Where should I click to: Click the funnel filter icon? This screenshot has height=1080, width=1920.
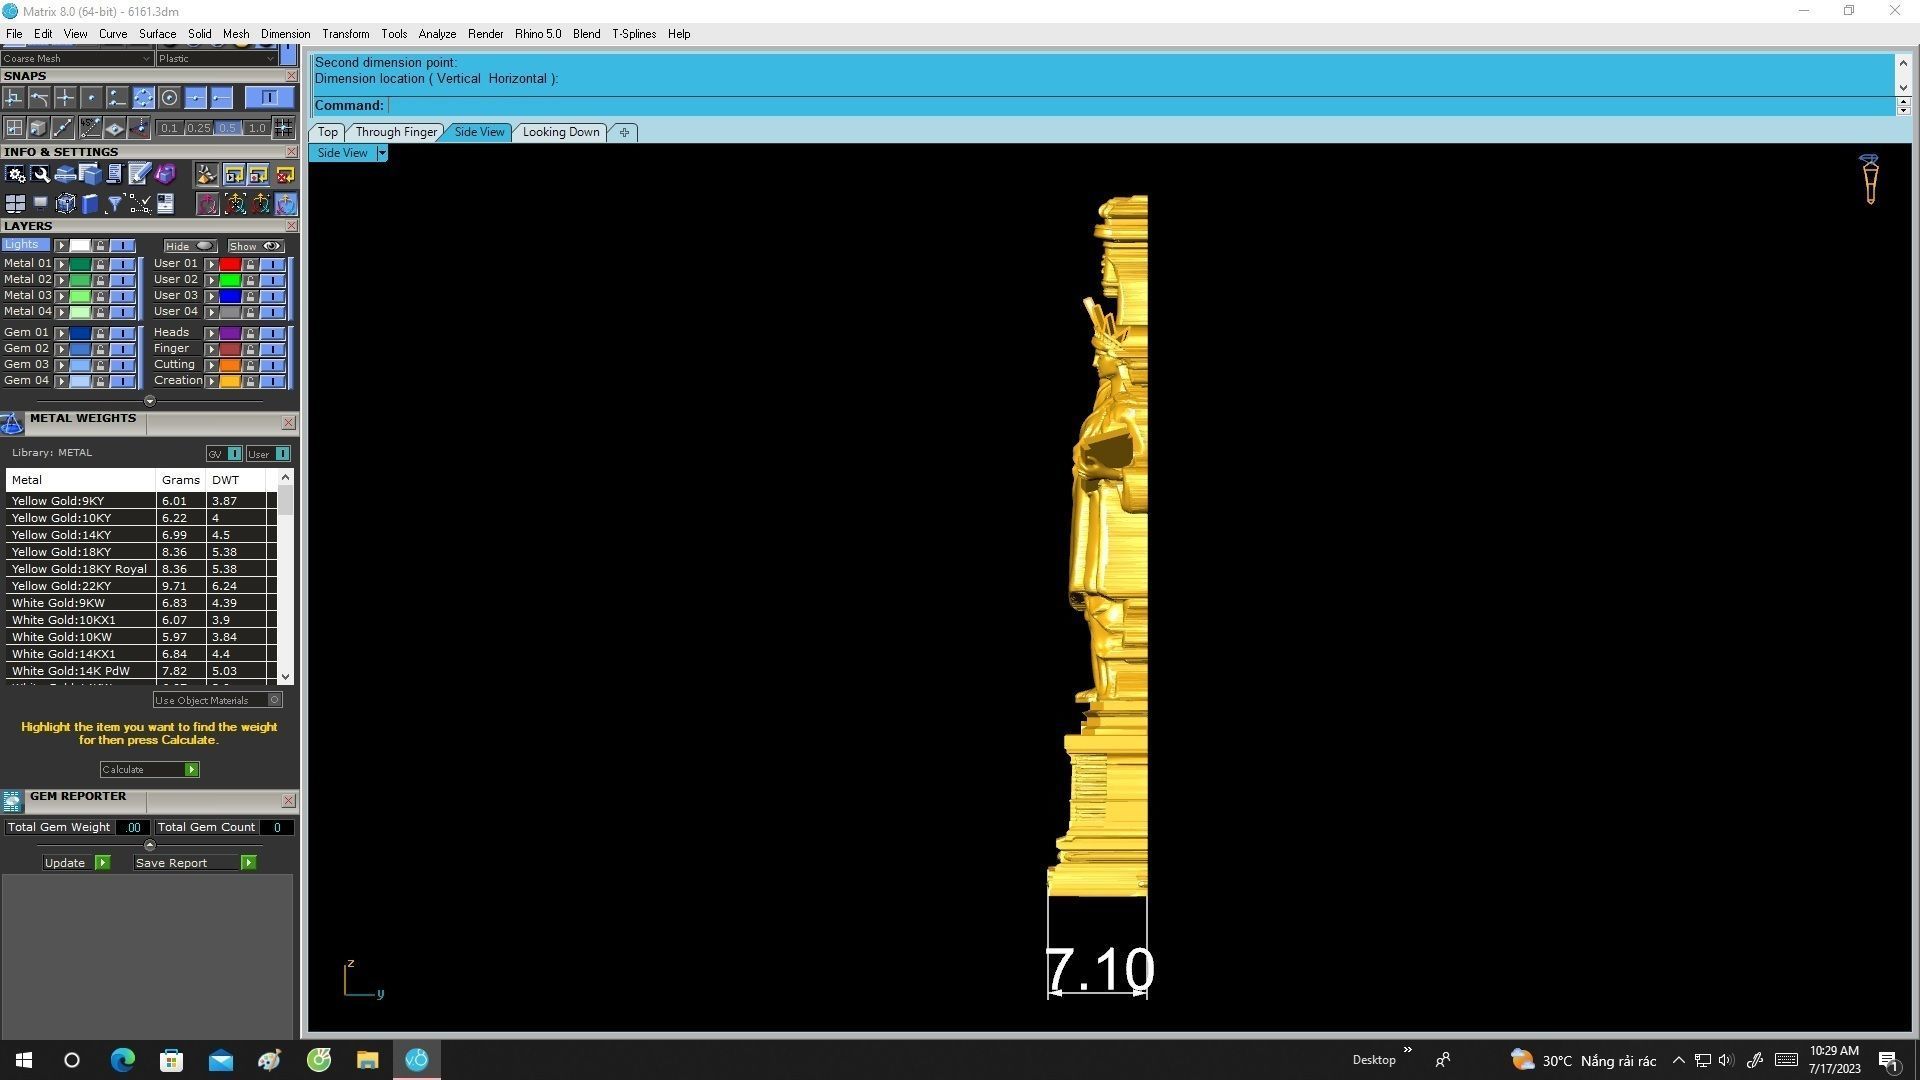point(115,205)
